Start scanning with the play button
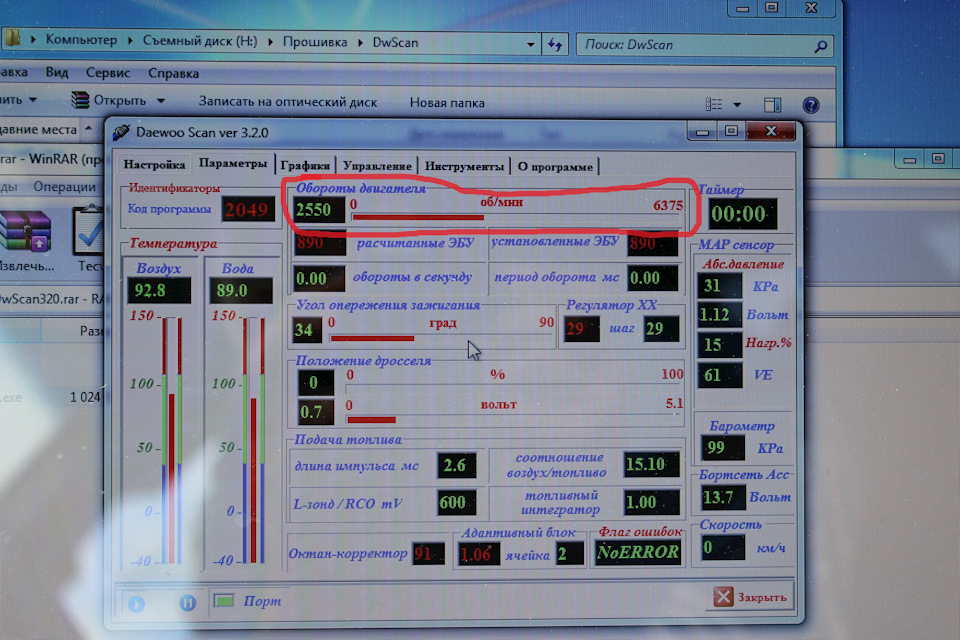Image resolution: width=960 pixels, height=640 pixels. (137, 604)
